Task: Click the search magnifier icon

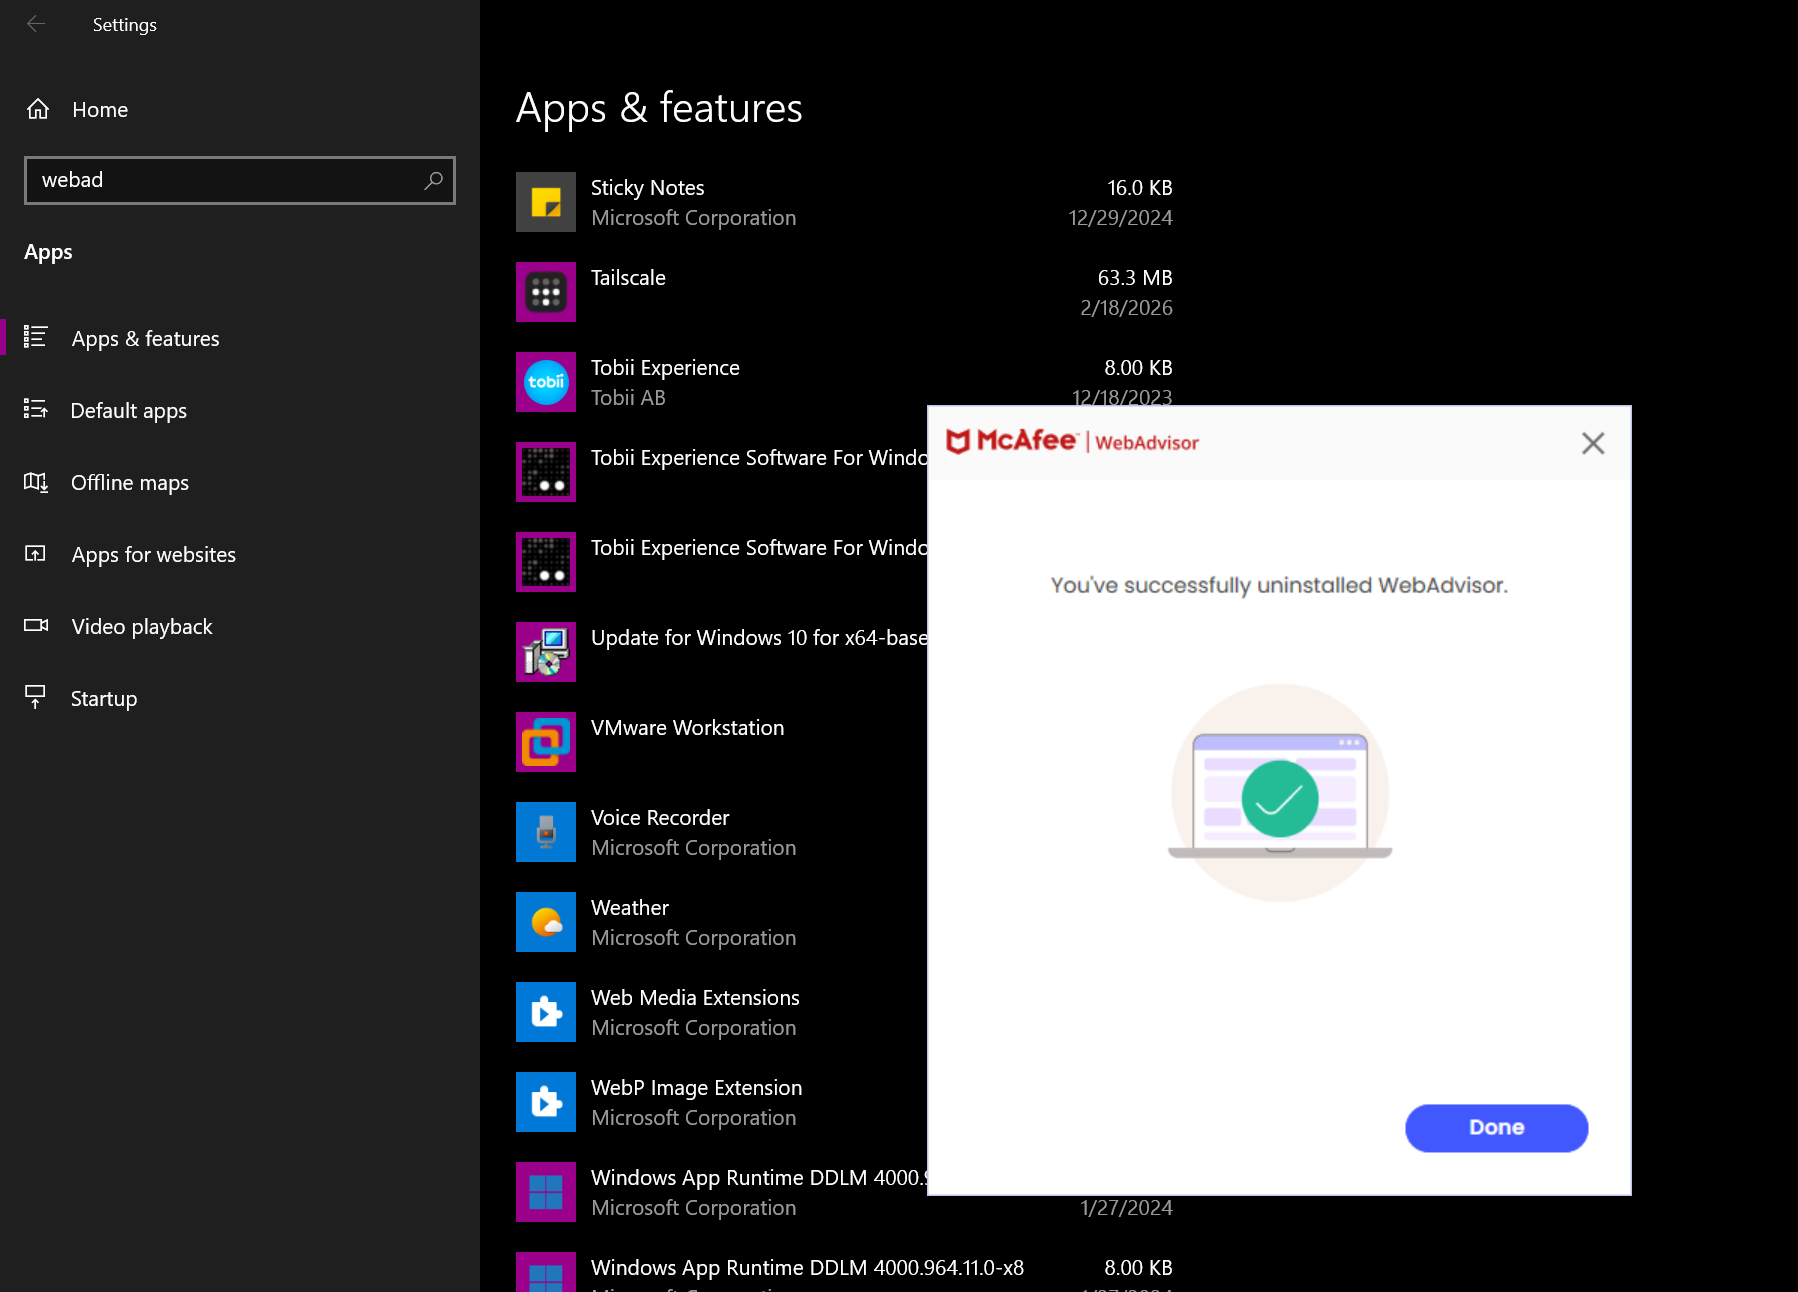Action: pyautogui.click(x=434, y=180)
